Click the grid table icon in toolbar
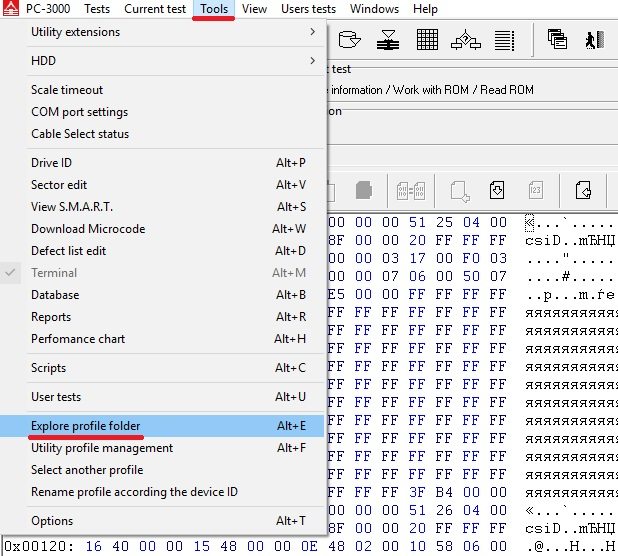The width and height of the screenshot is (618, 556). point(427,41)
